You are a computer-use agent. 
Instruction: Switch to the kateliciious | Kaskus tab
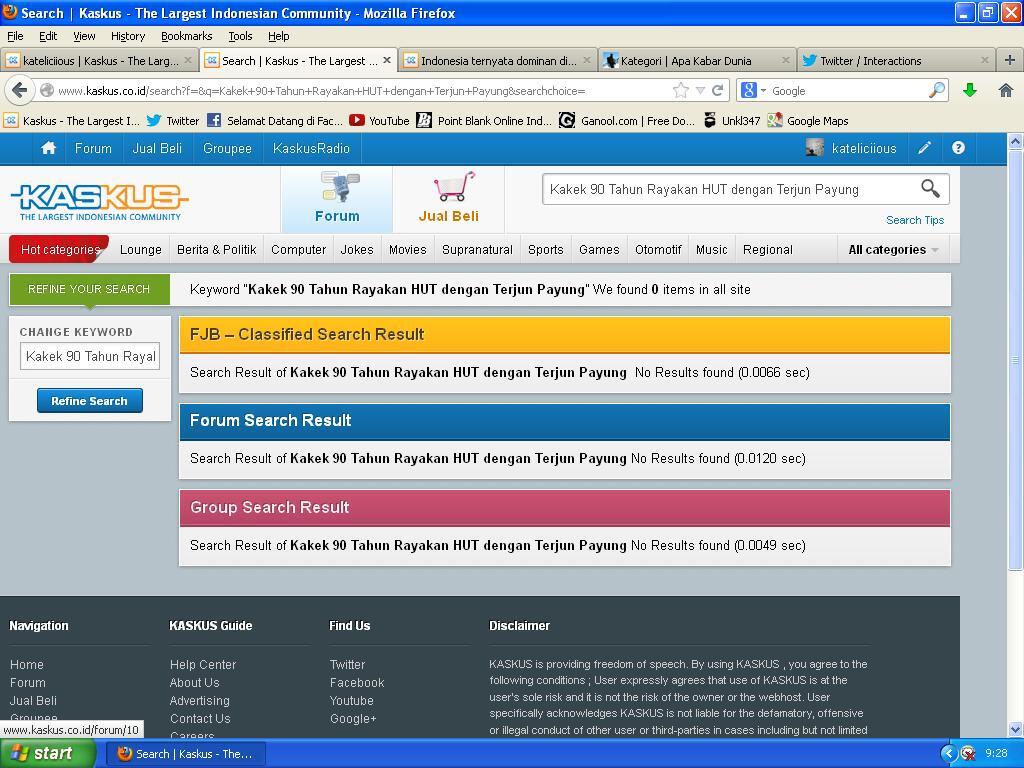pos(99,60)
